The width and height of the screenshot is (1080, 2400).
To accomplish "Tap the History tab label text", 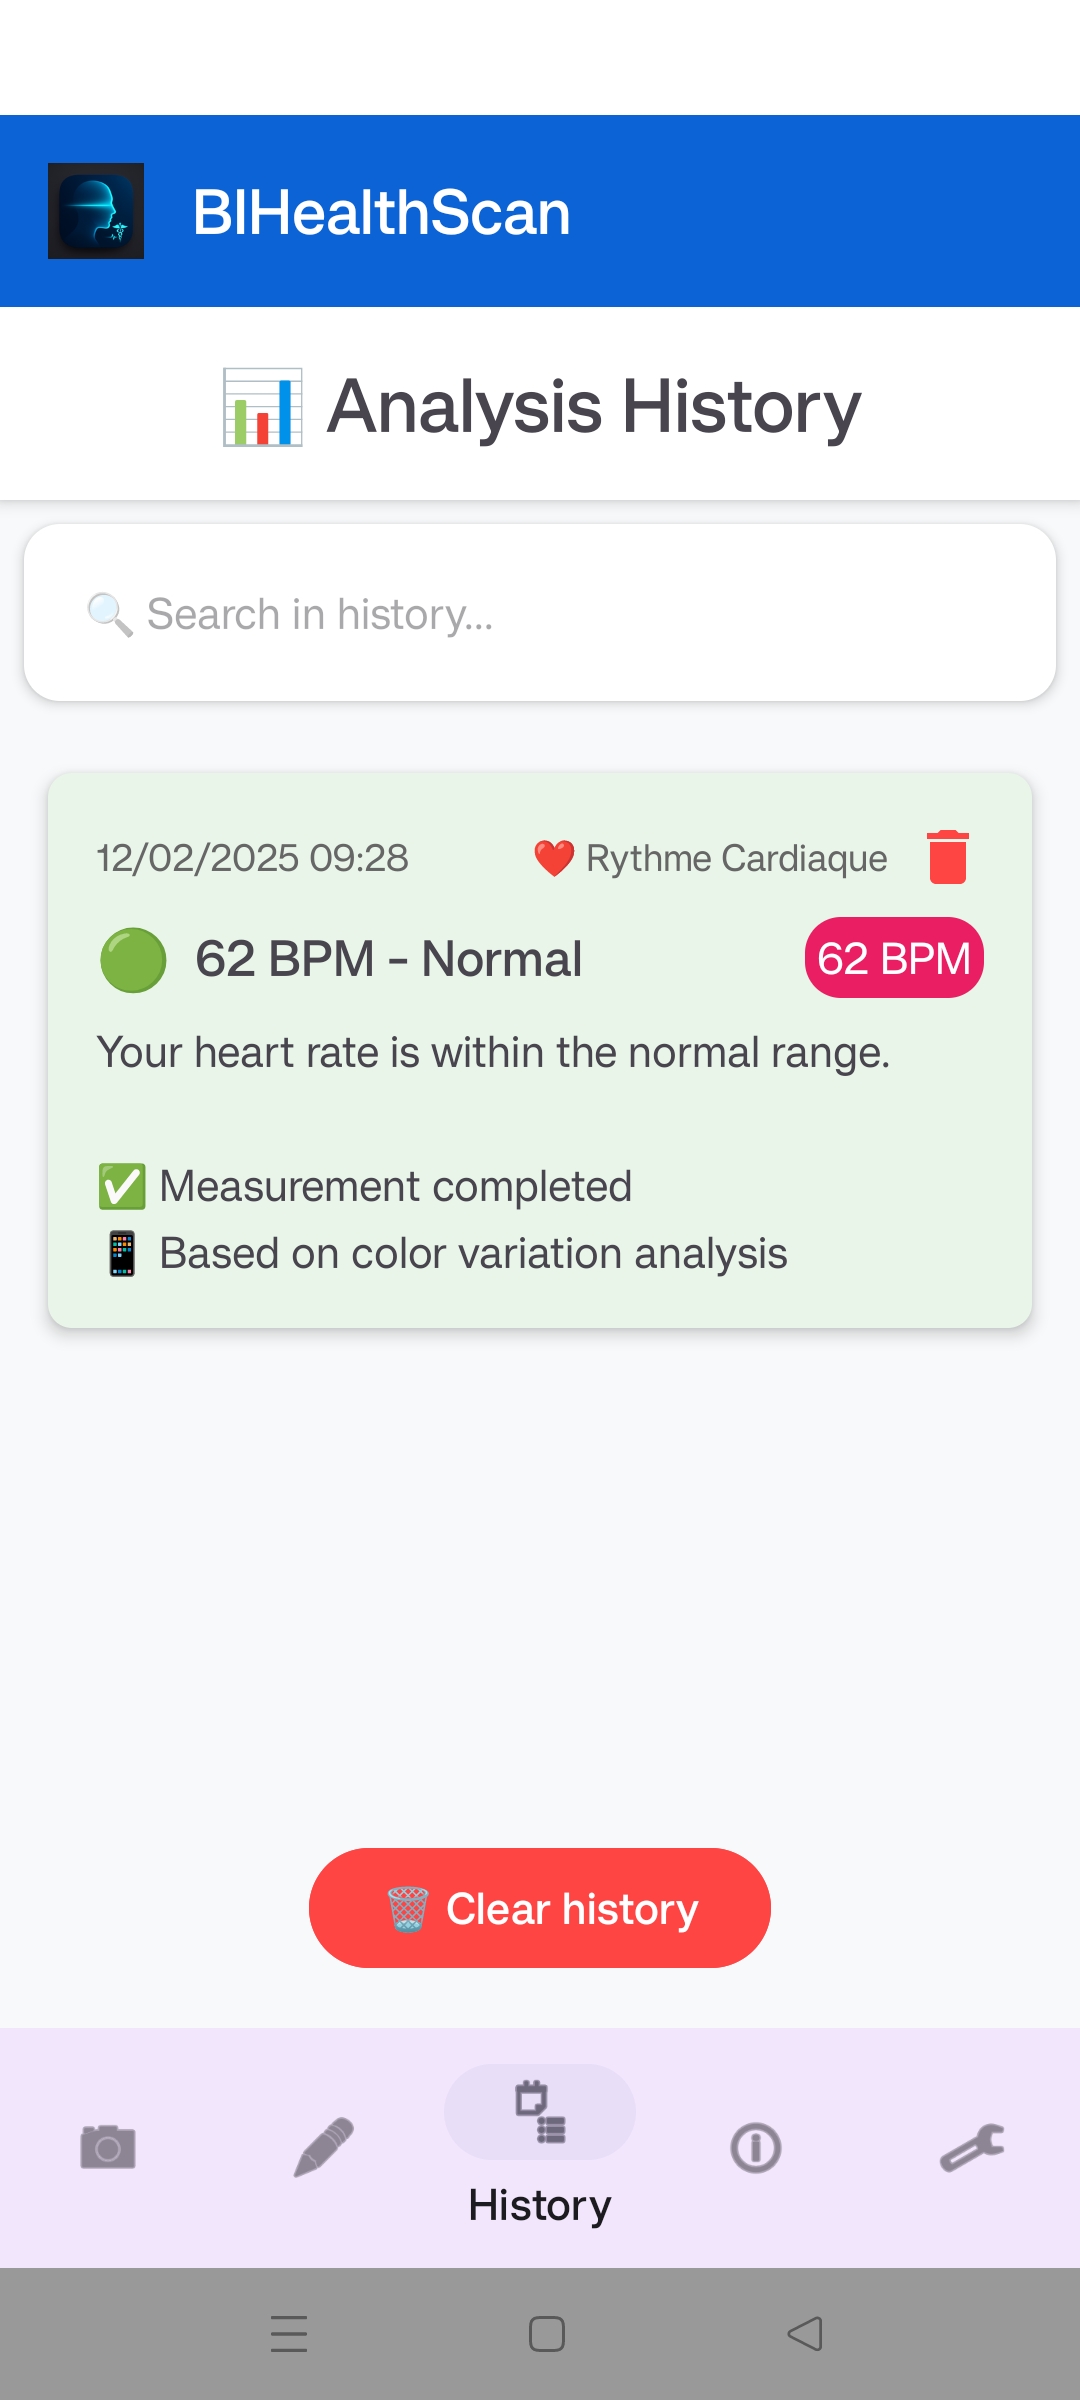I will coord(540,2205).
